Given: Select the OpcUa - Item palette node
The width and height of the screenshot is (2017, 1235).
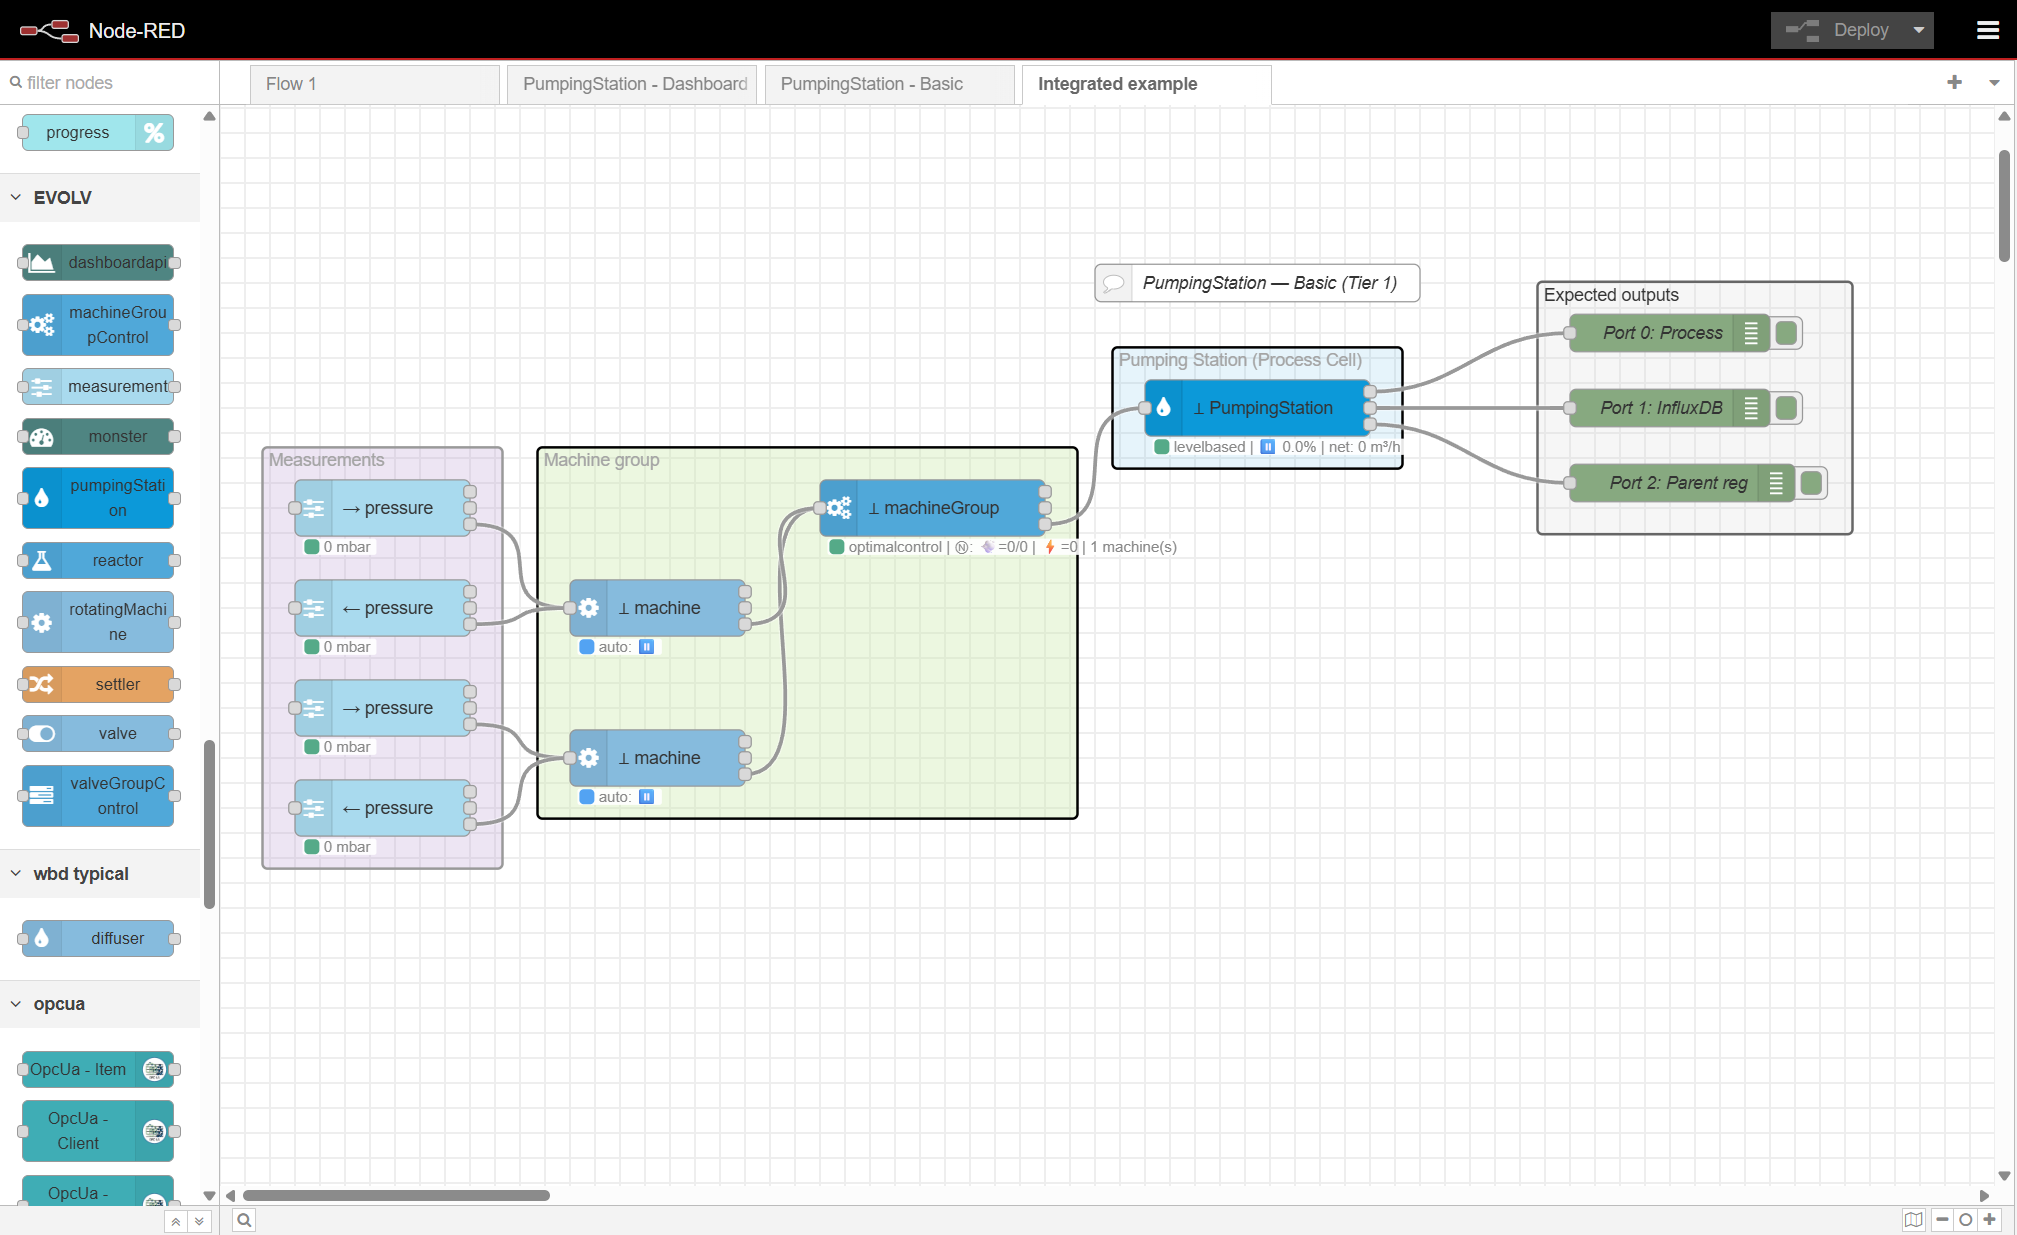Looking at the screenshot, I should coord(98,1069).
